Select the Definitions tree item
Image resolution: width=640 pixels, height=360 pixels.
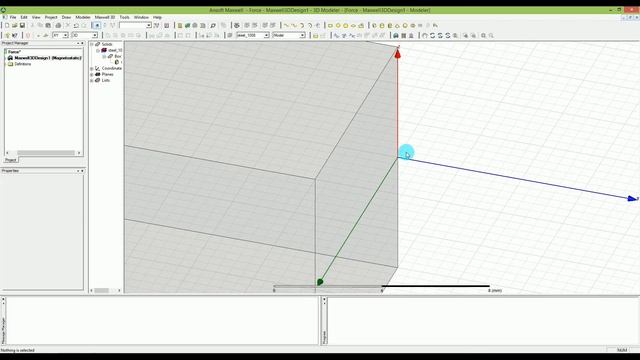coord(23,64)
